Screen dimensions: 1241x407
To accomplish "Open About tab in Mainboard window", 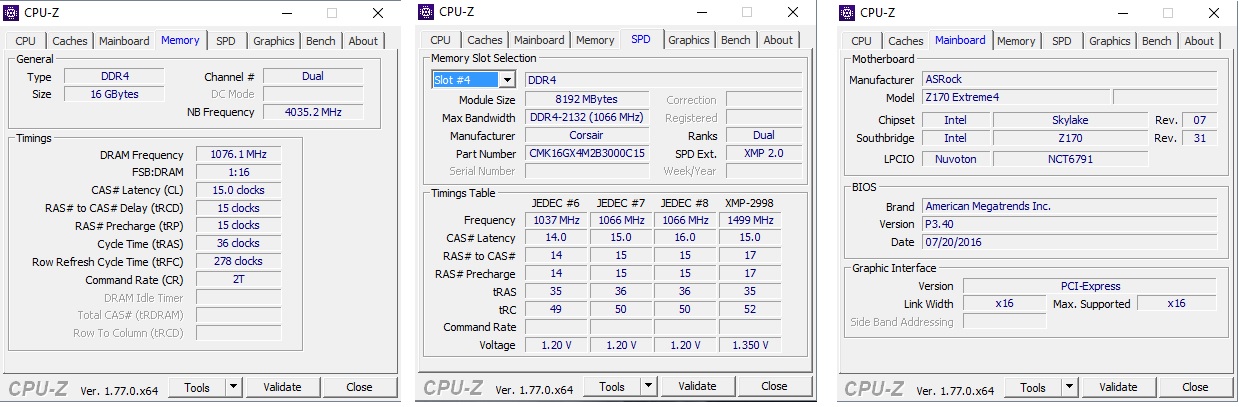I will [x=1199, y=41].
